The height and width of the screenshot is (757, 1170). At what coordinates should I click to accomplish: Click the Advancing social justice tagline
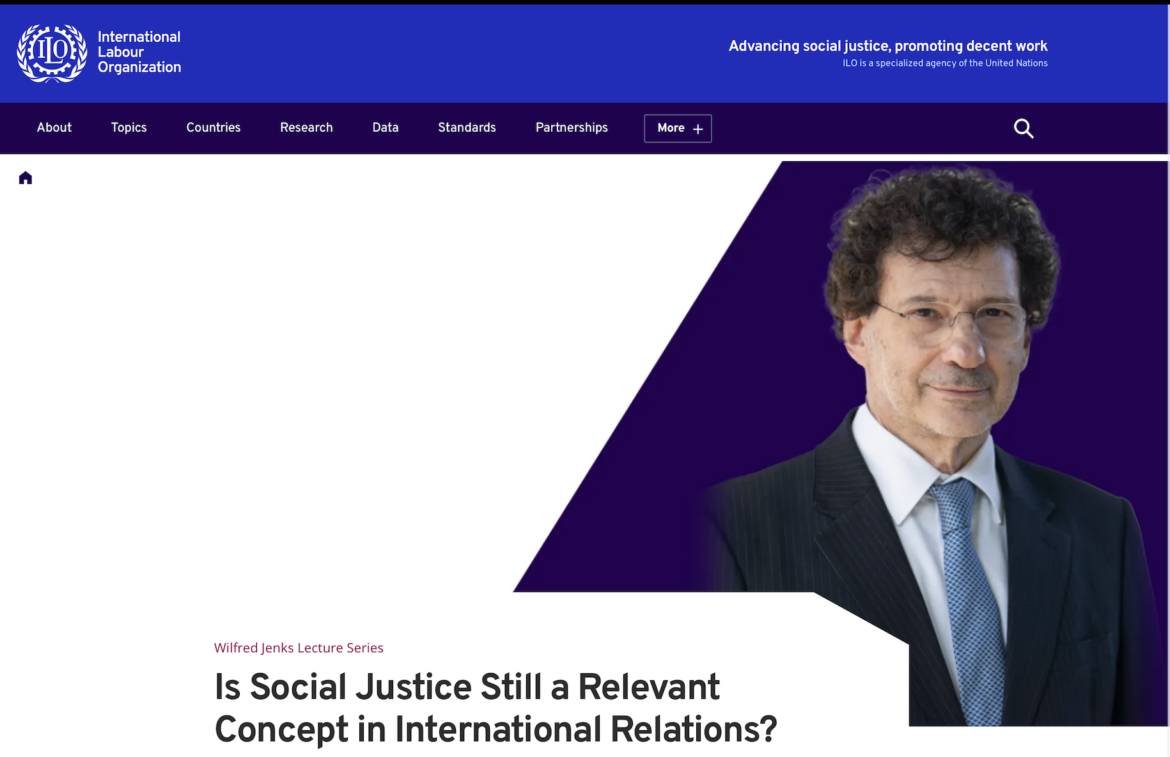coord(888,45)
